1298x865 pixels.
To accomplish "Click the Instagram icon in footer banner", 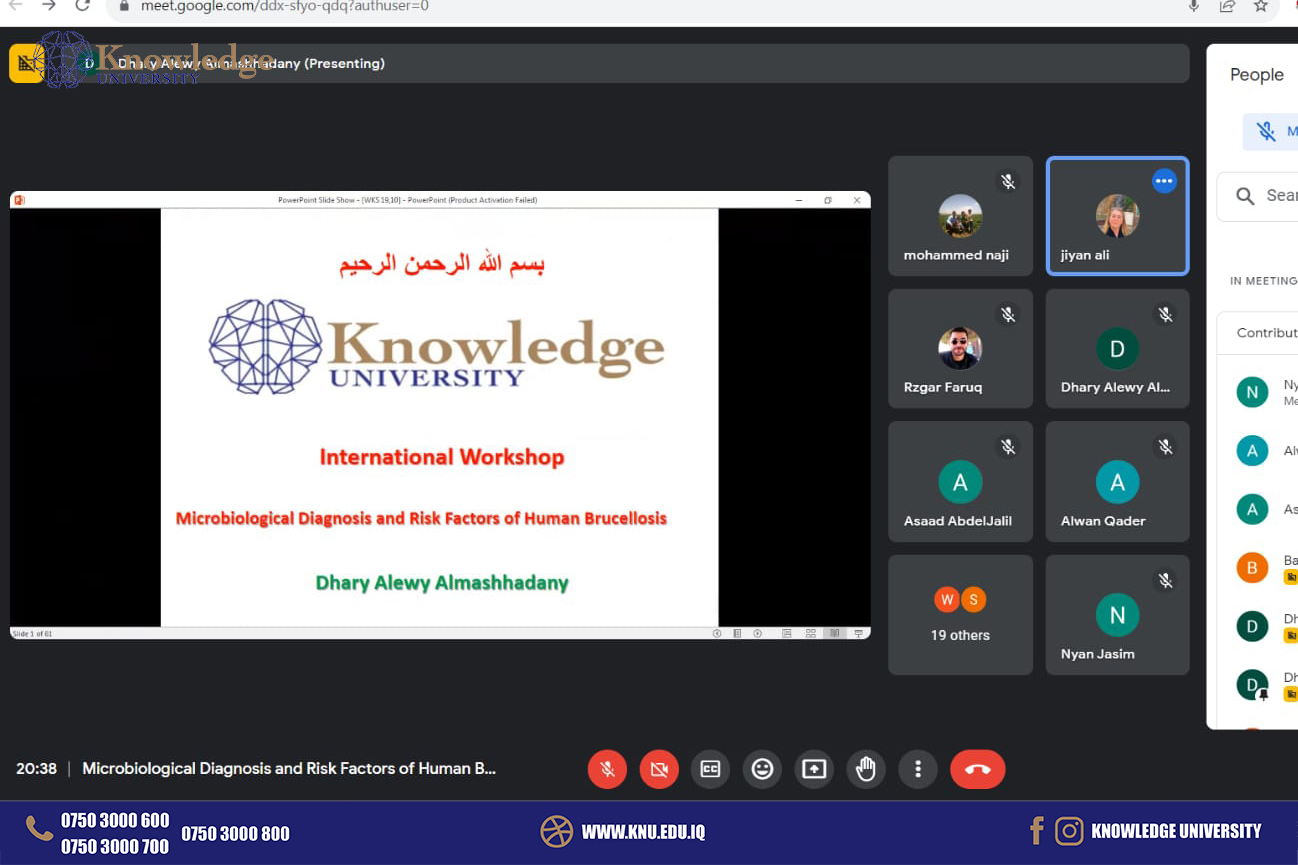I will tap(1069, 831).
